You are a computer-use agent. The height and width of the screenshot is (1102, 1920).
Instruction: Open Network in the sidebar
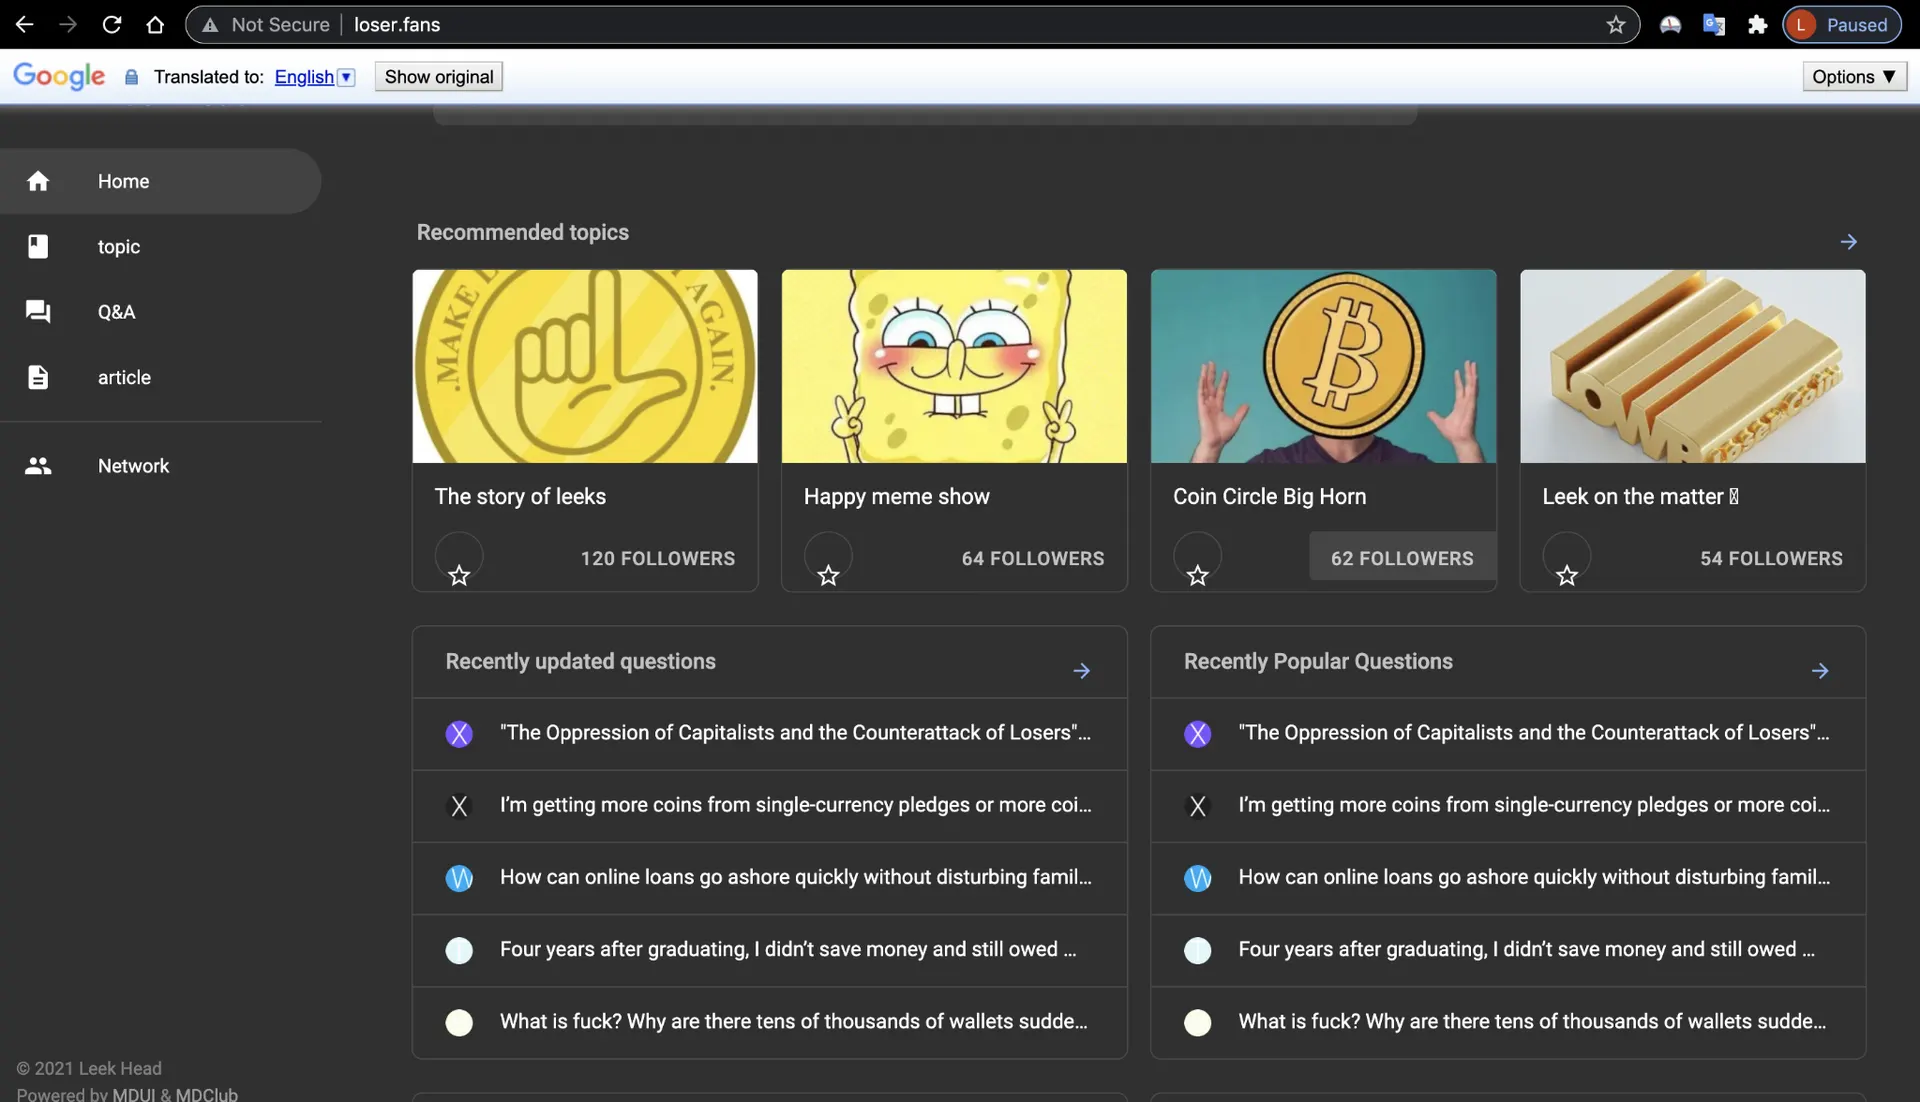[x=160, y=466]
